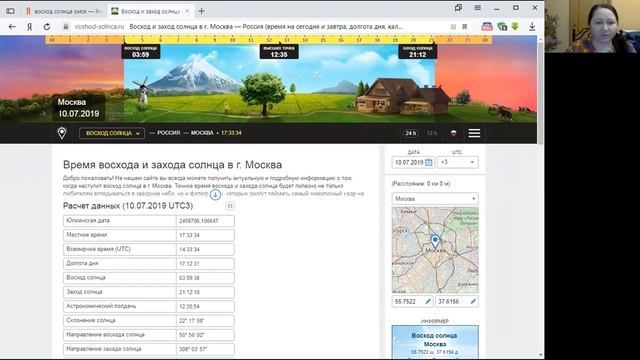Screen dimensions: 640x360
Task: Open the browser side panel icon
Action: point(10,11)
